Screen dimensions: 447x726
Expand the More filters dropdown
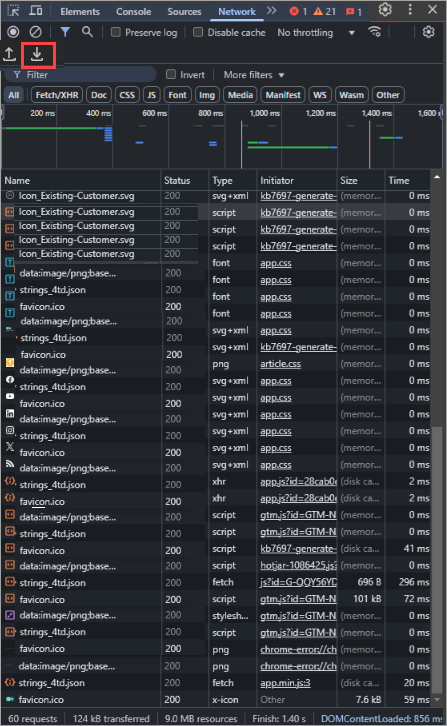(x=254, y=75)
